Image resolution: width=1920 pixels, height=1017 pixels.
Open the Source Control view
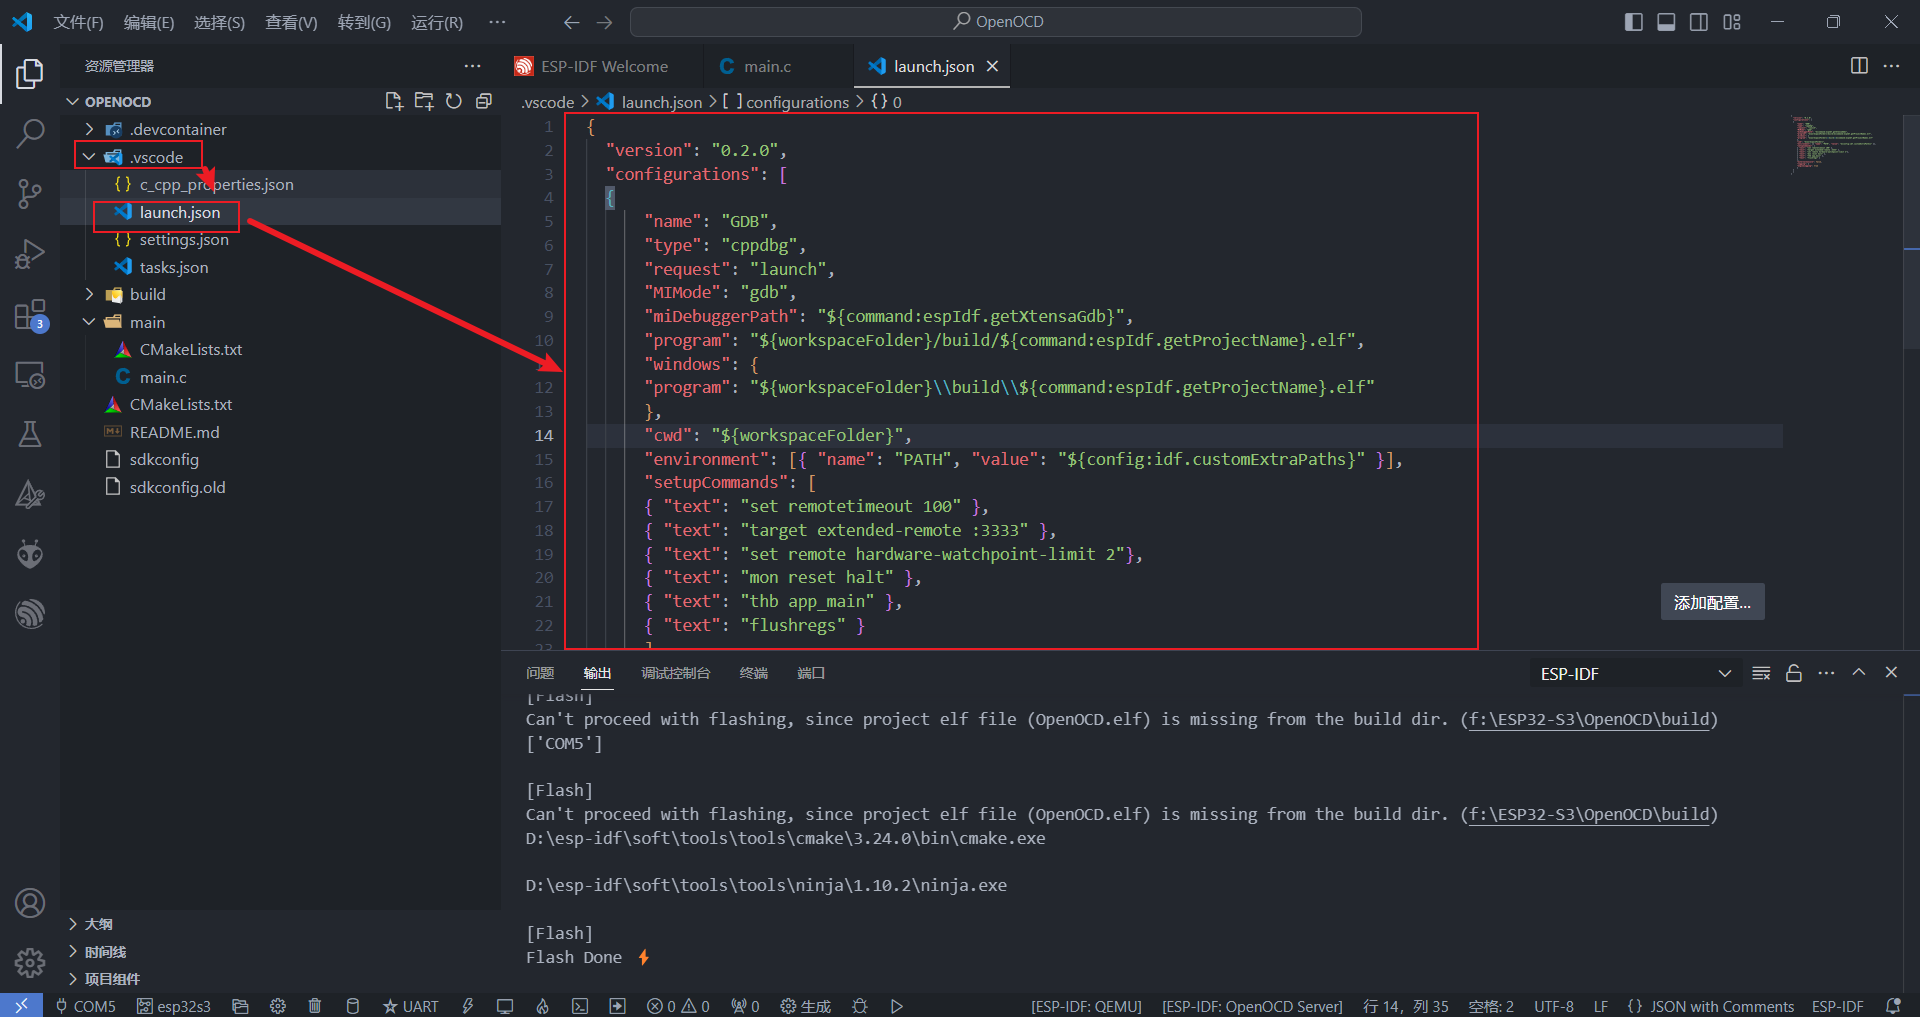coord(30,193)
